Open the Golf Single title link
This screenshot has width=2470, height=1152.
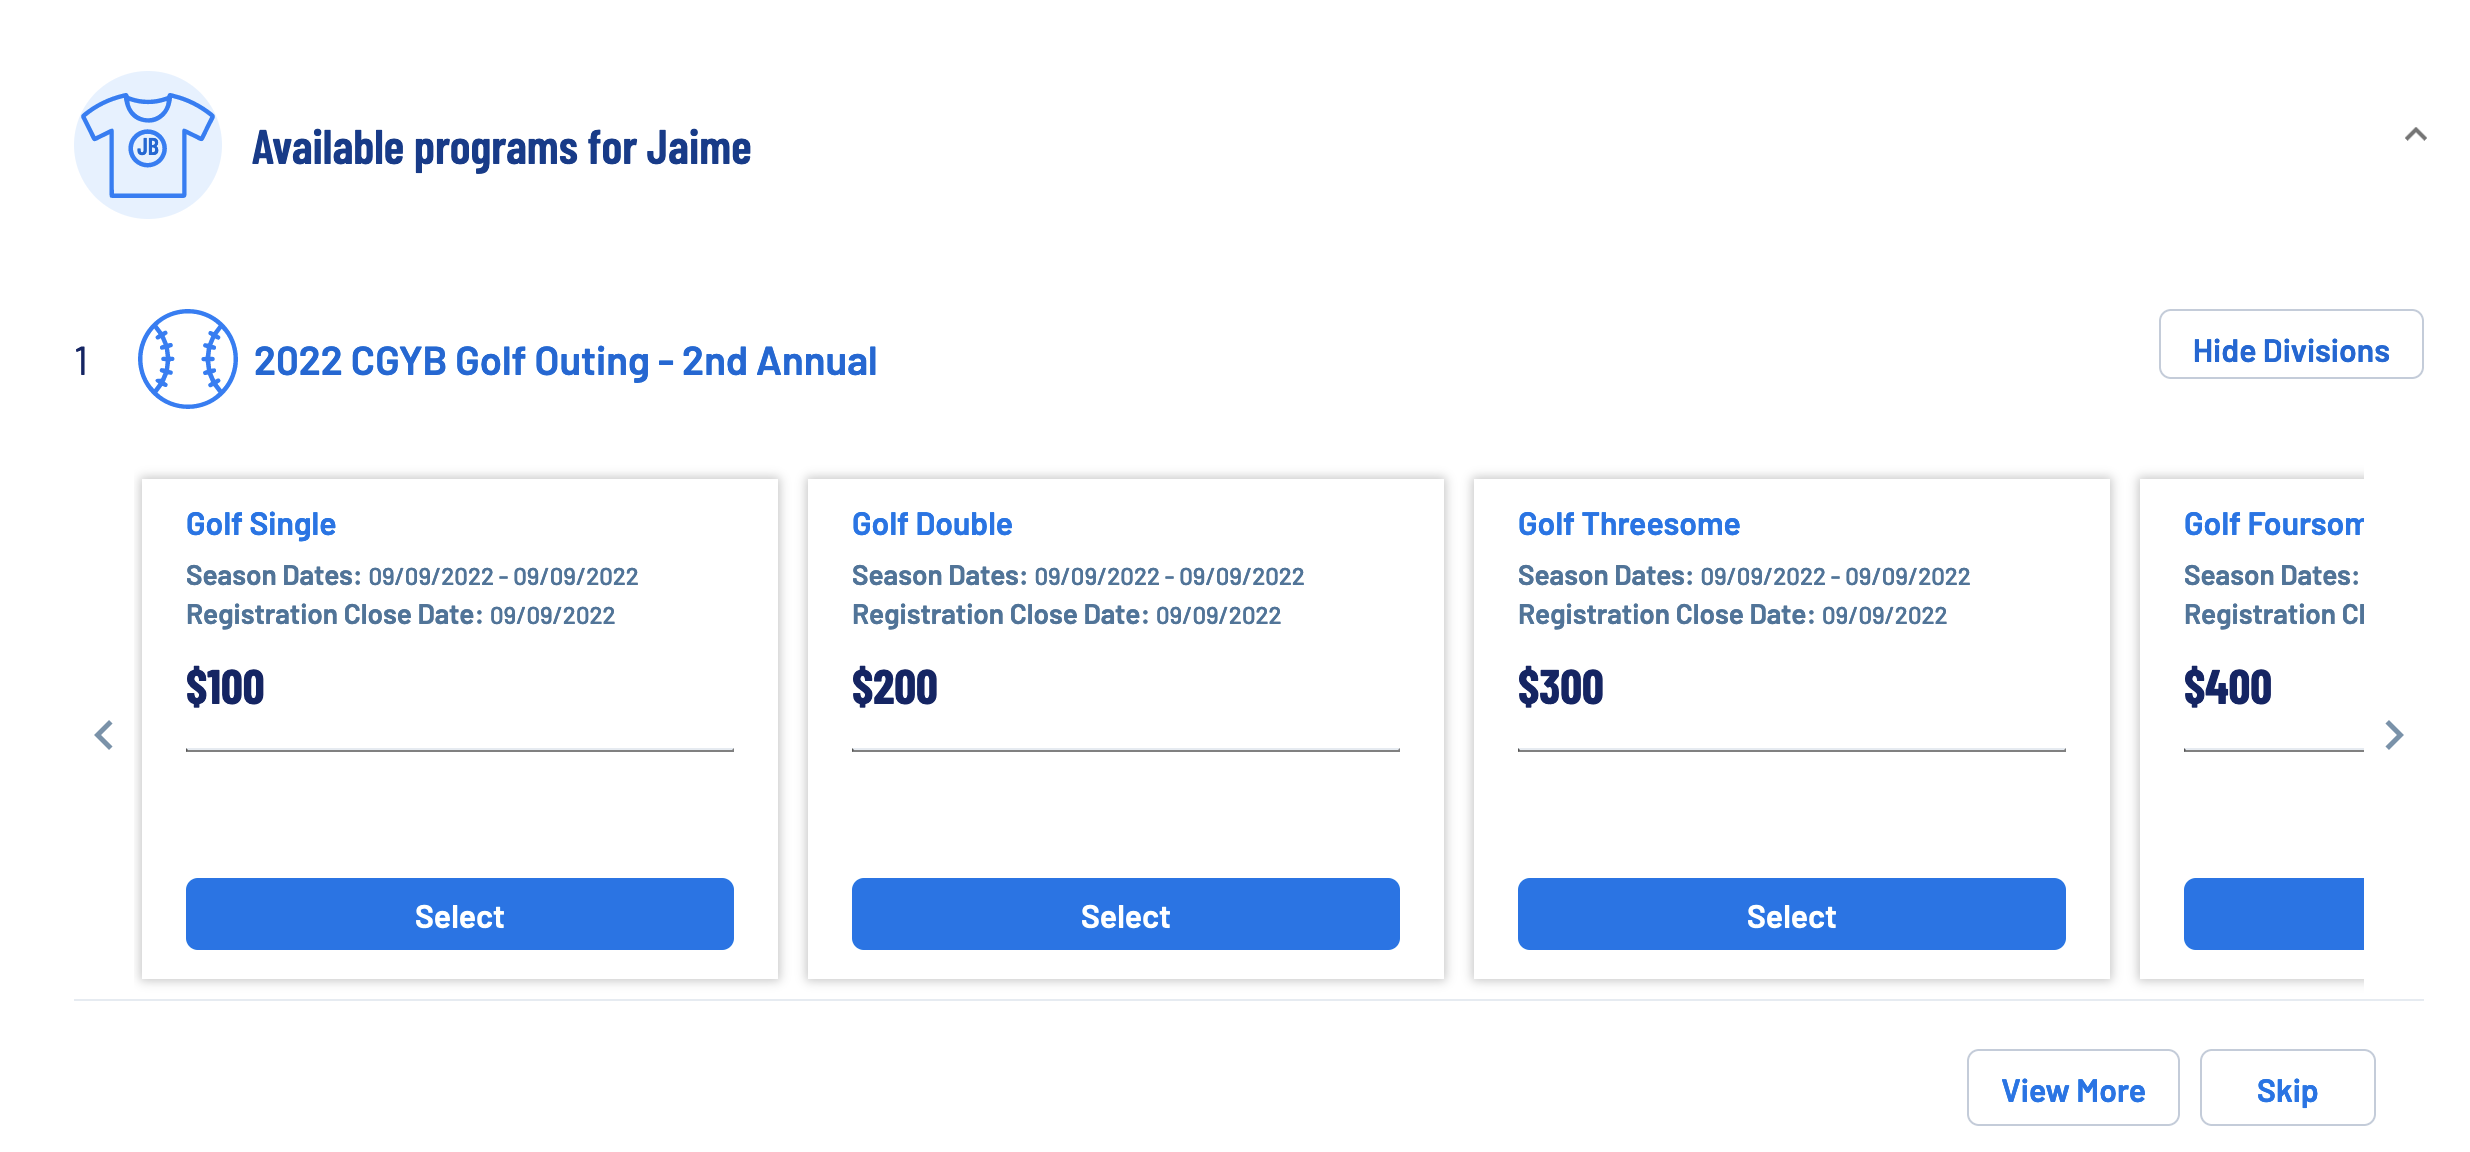261,524
